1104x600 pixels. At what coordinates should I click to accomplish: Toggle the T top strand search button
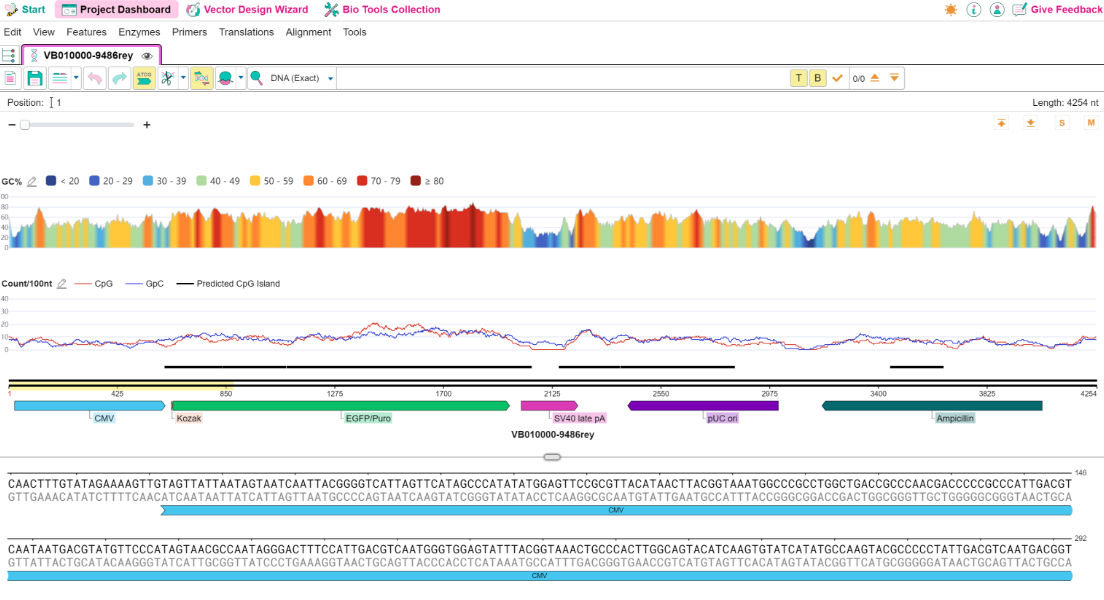[798, 78]
